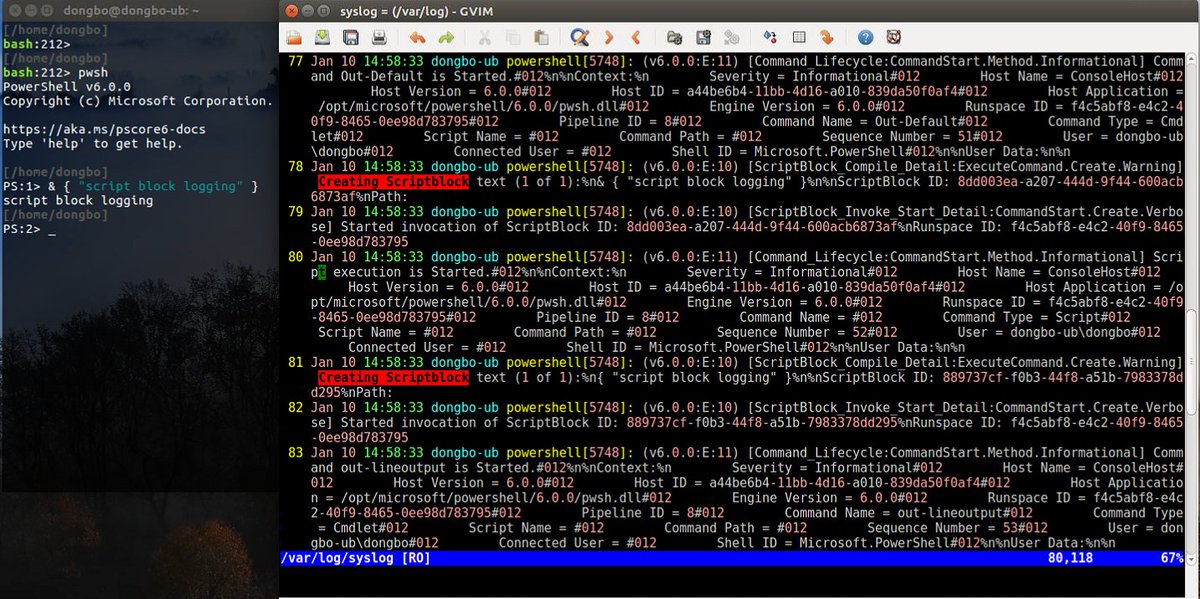Click the Open file toolbar icon

[294, 38]
